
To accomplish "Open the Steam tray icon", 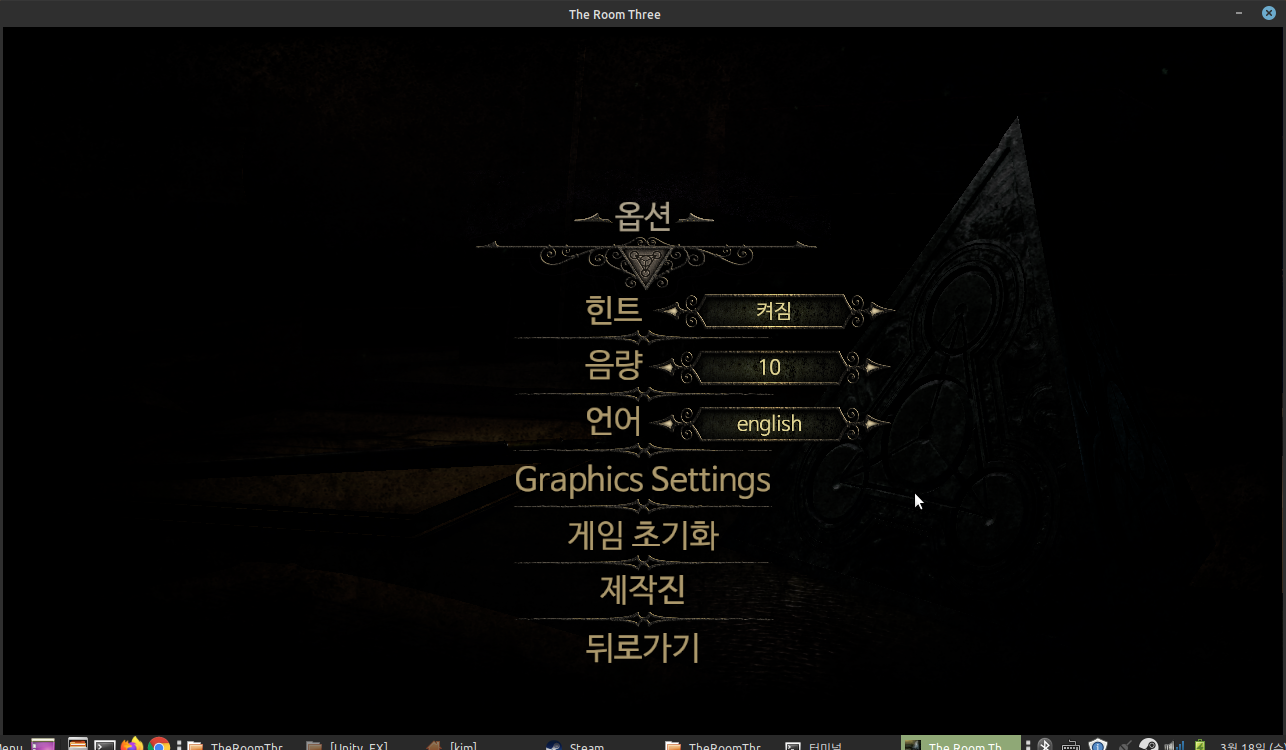I will pyautogui.click(x=1149, y=745).
